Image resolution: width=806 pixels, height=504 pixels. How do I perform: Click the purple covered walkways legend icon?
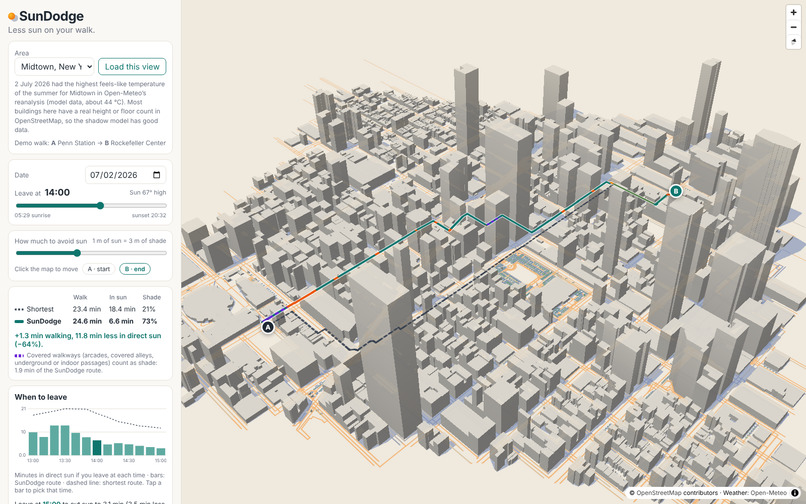19,355
